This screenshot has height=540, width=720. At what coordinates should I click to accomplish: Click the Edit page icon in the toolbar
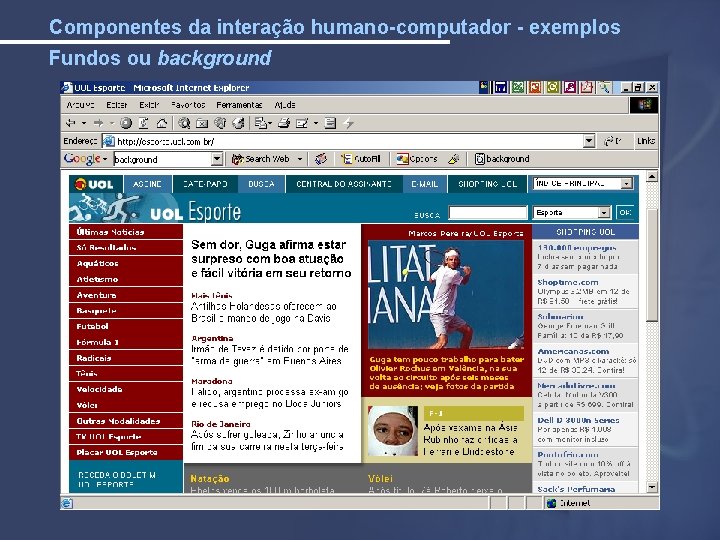(302, 123)
